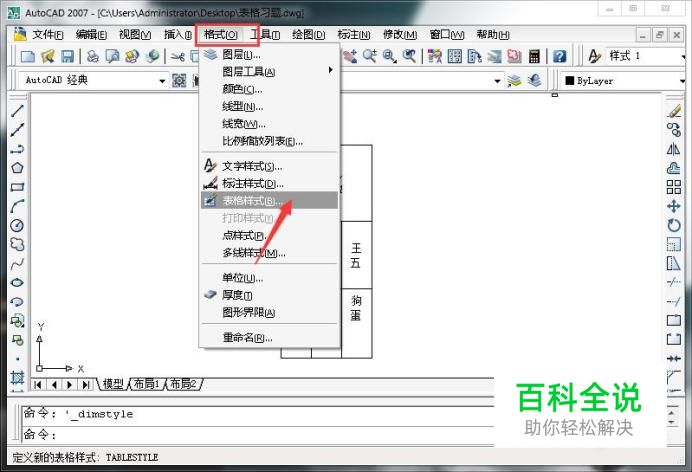The height and width of the screenshot is (472, 692).
Task: Choose 文字样式 menu entry
Action: [x=269, y=166]
